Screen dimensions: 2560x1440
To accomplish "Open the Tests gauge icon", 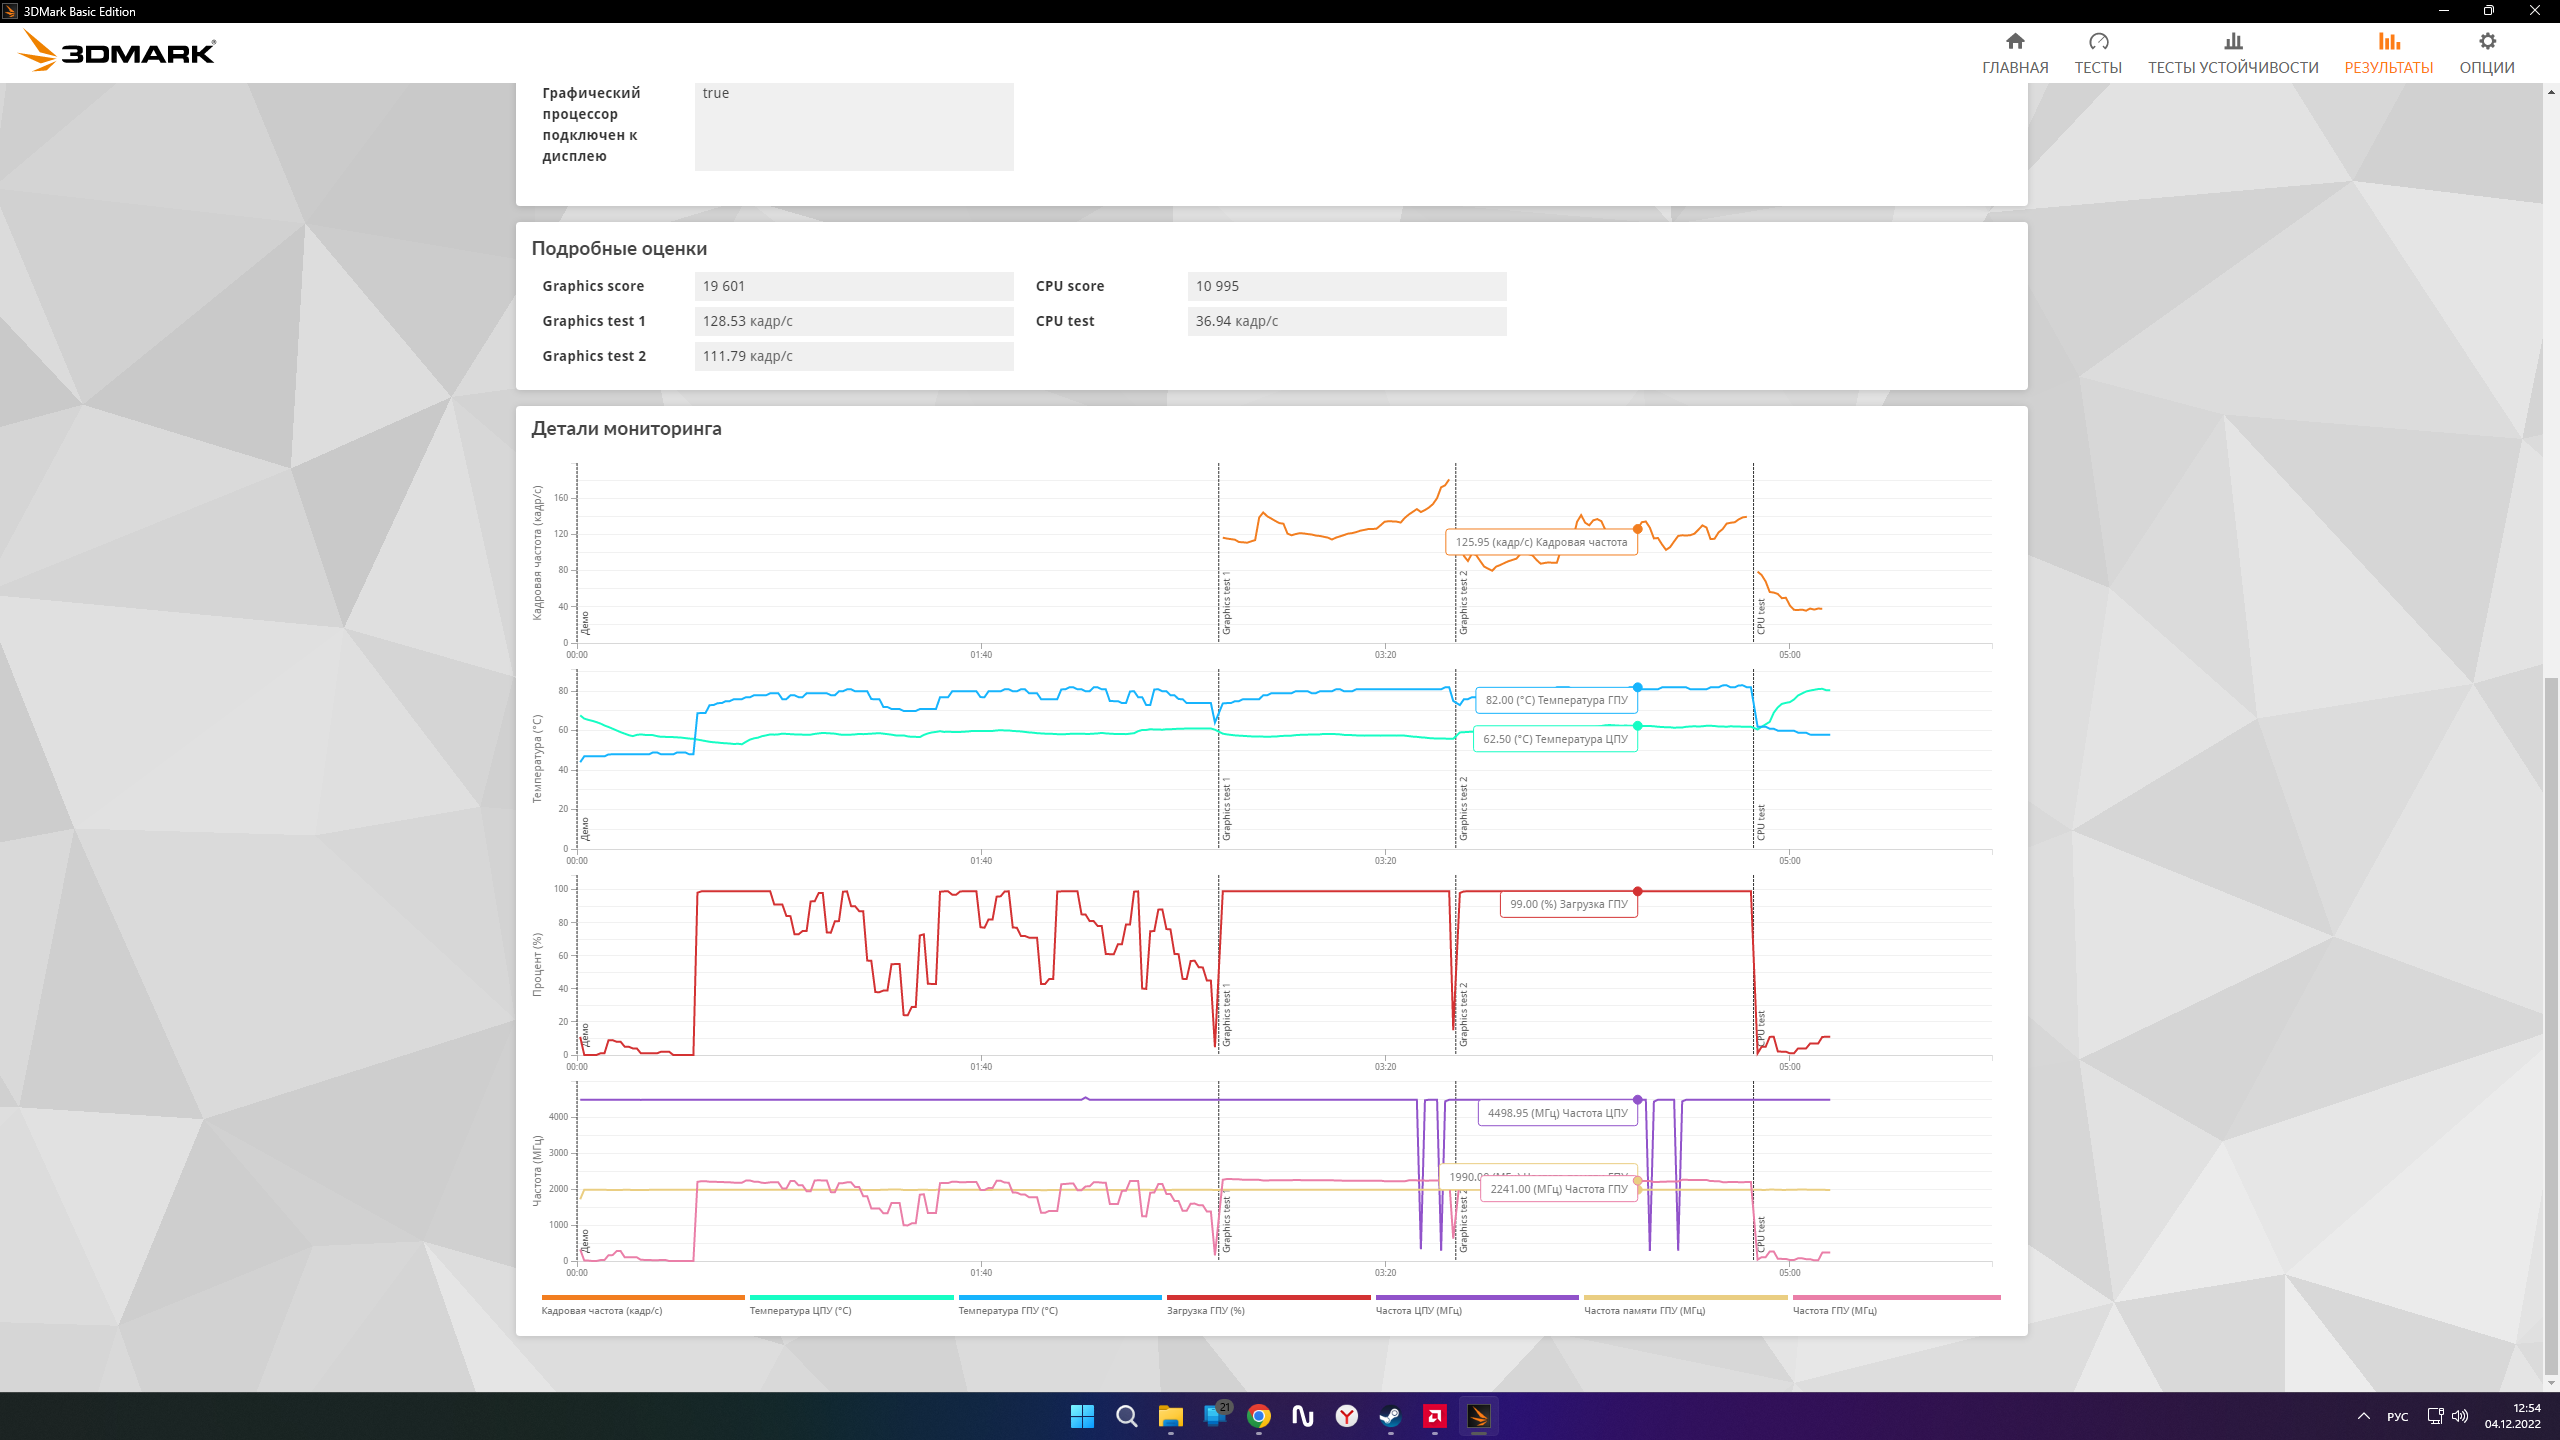I will tap(2098, 41).
